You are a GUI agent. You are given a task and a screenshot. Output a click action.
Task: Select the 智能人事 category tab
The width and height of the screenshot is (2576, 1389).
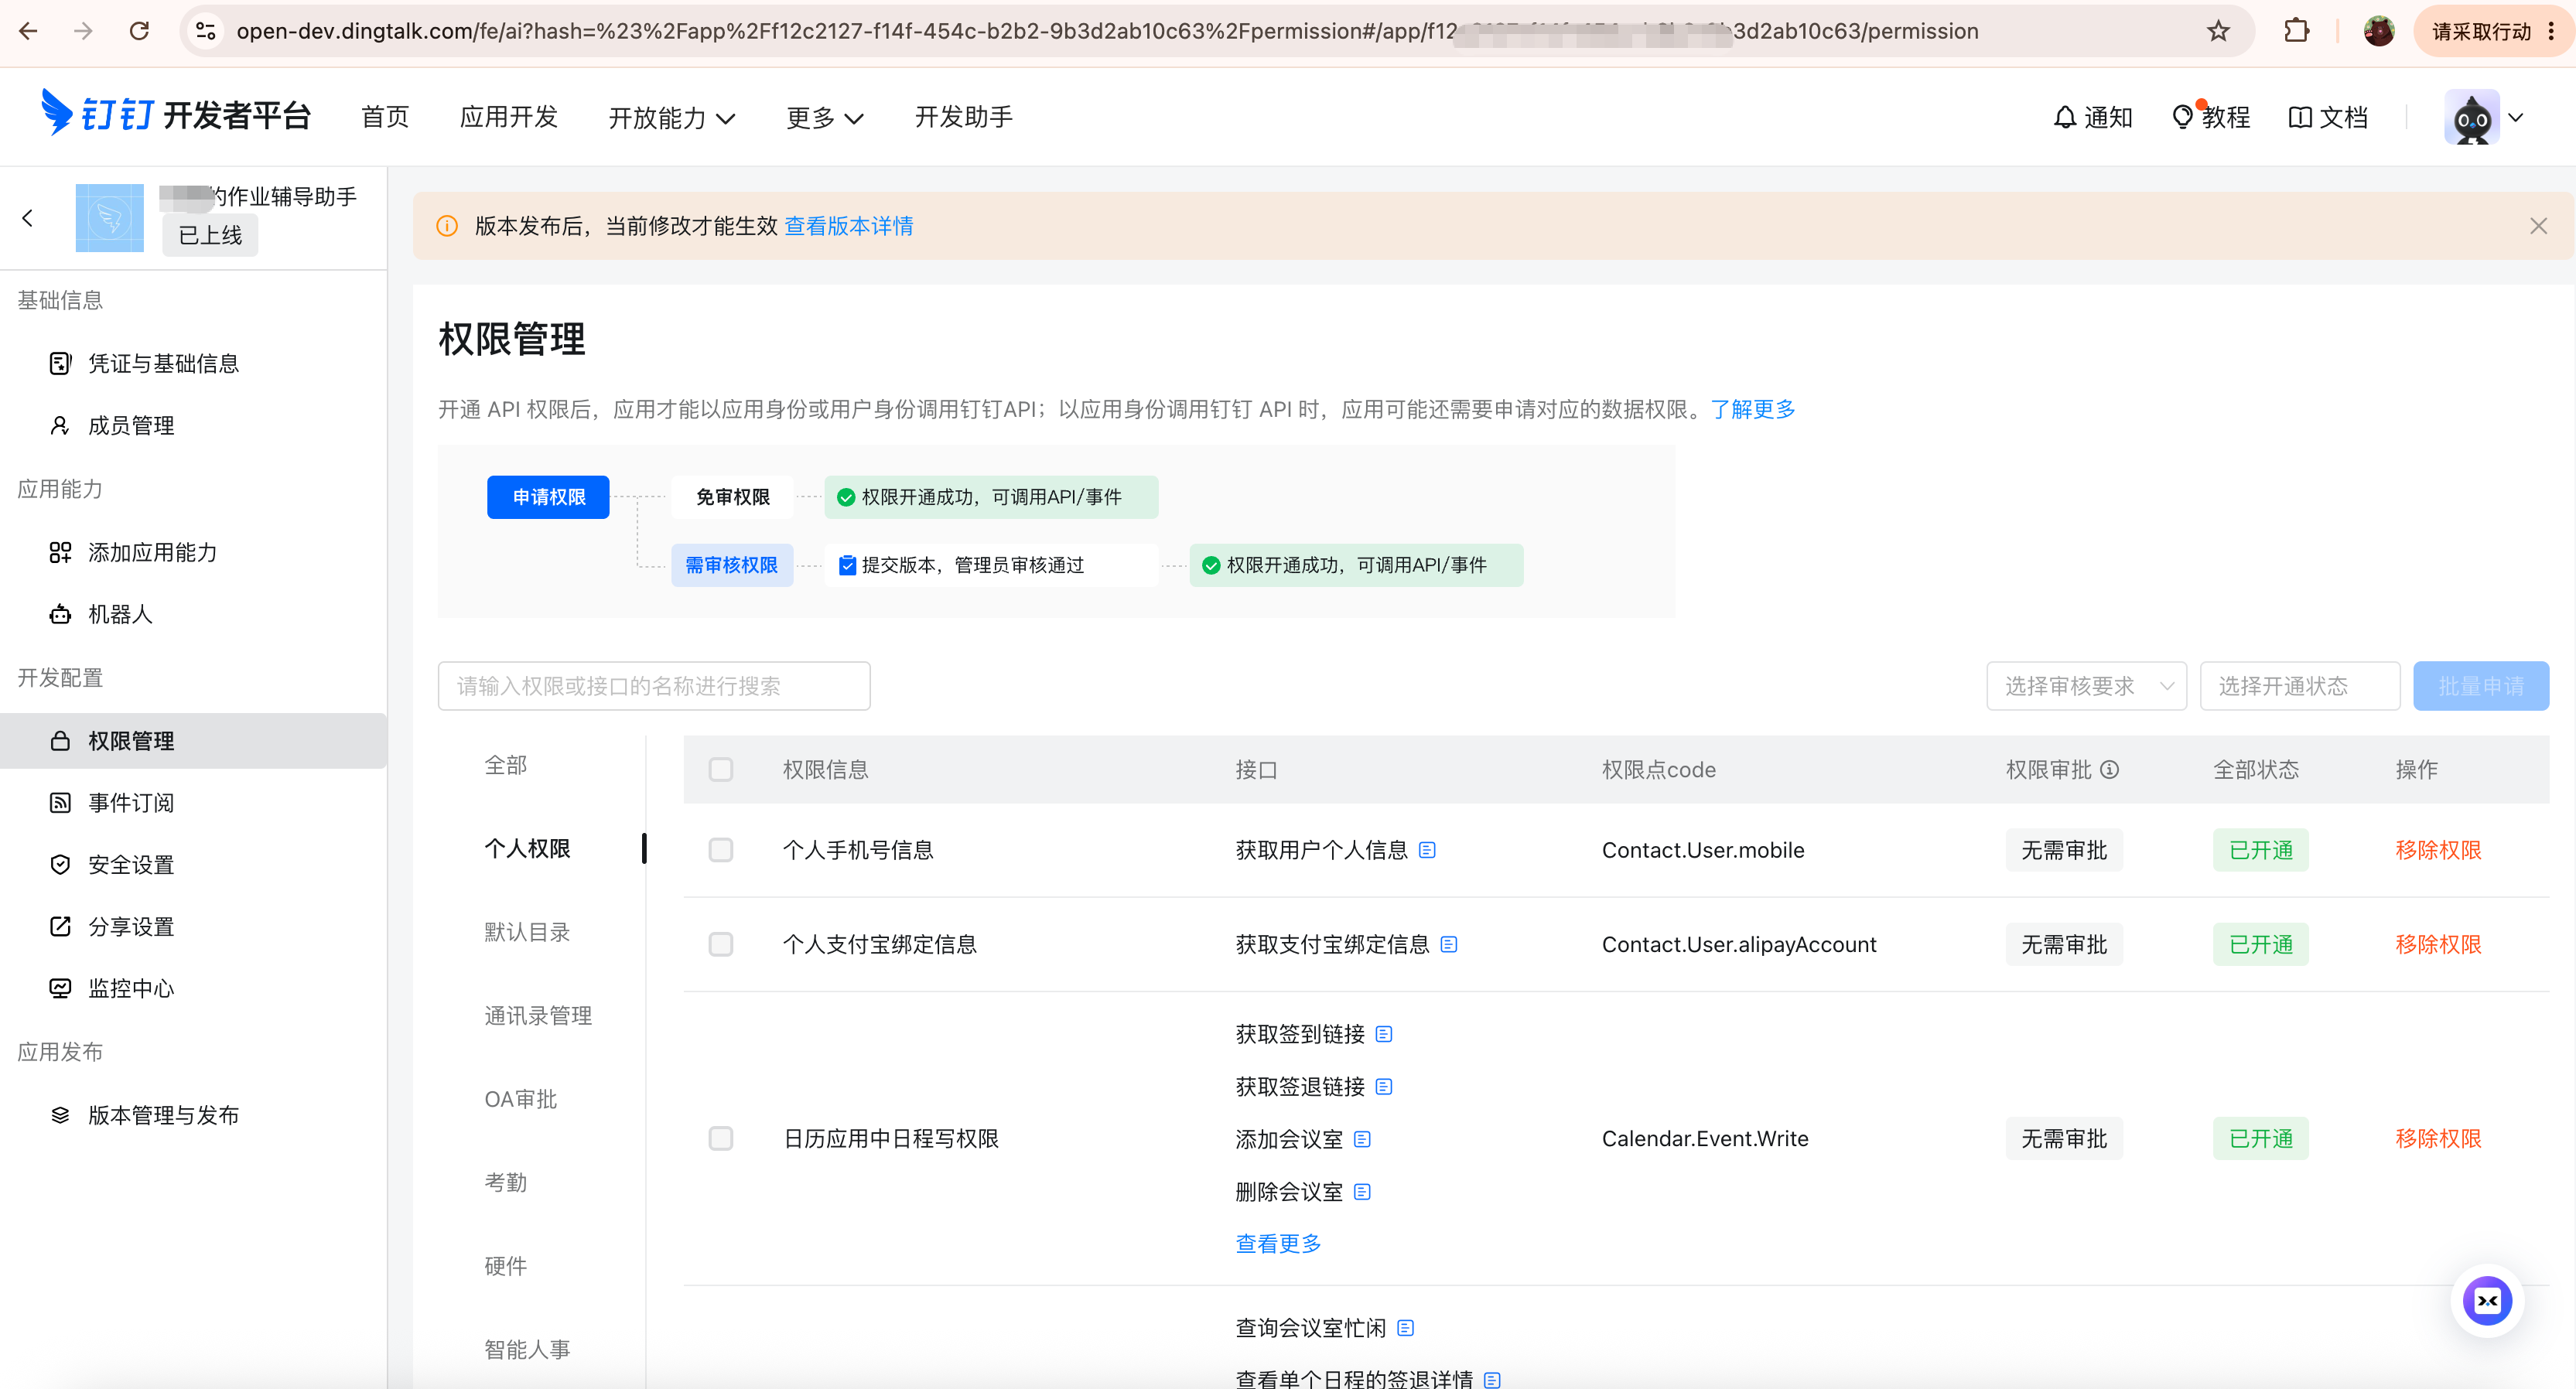tap(527, 1350)
